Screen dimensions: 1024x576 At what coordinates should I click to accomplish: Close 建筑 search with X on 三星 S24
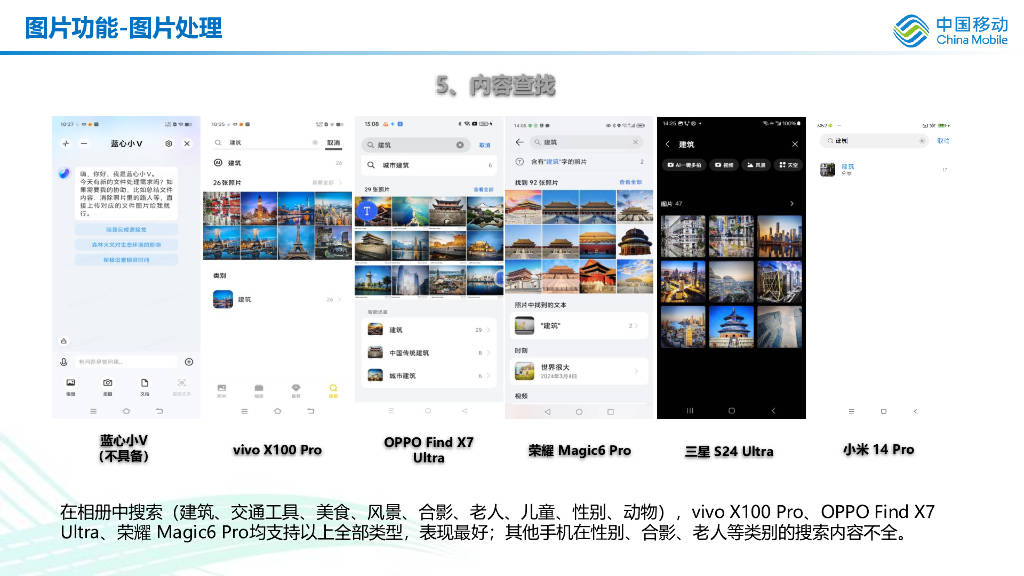click(x=795, y=144)
